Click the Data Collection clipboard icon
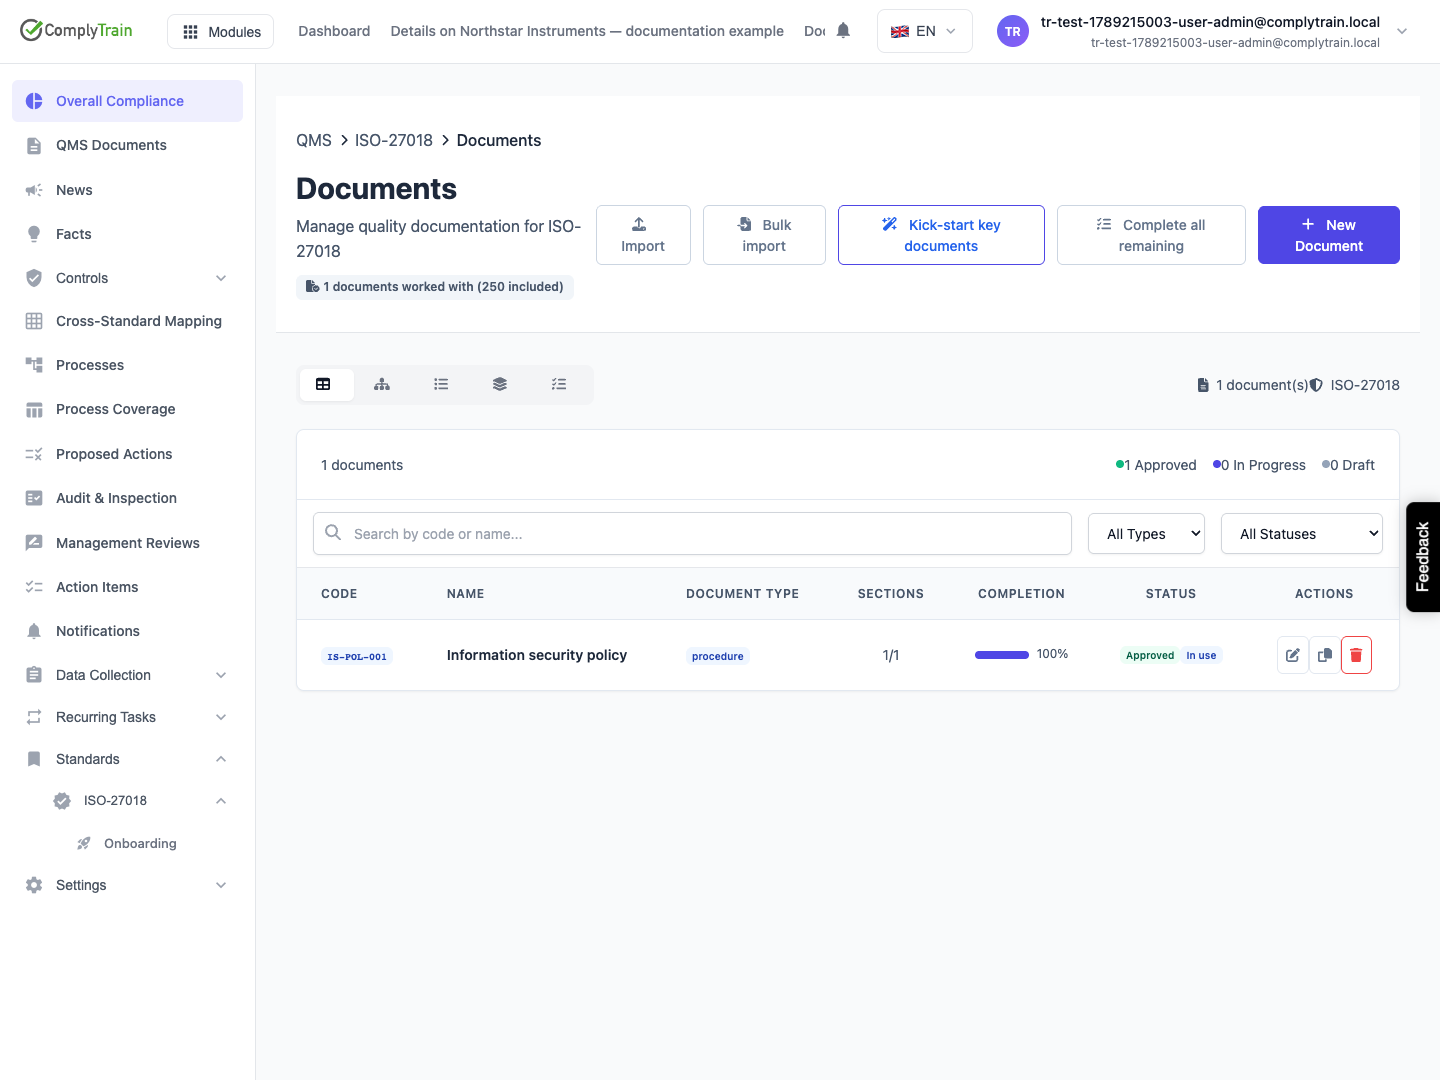Image resolution: width=1440 pixels, height=1080 pixels. pyautogui.click(x=34, y=675)
